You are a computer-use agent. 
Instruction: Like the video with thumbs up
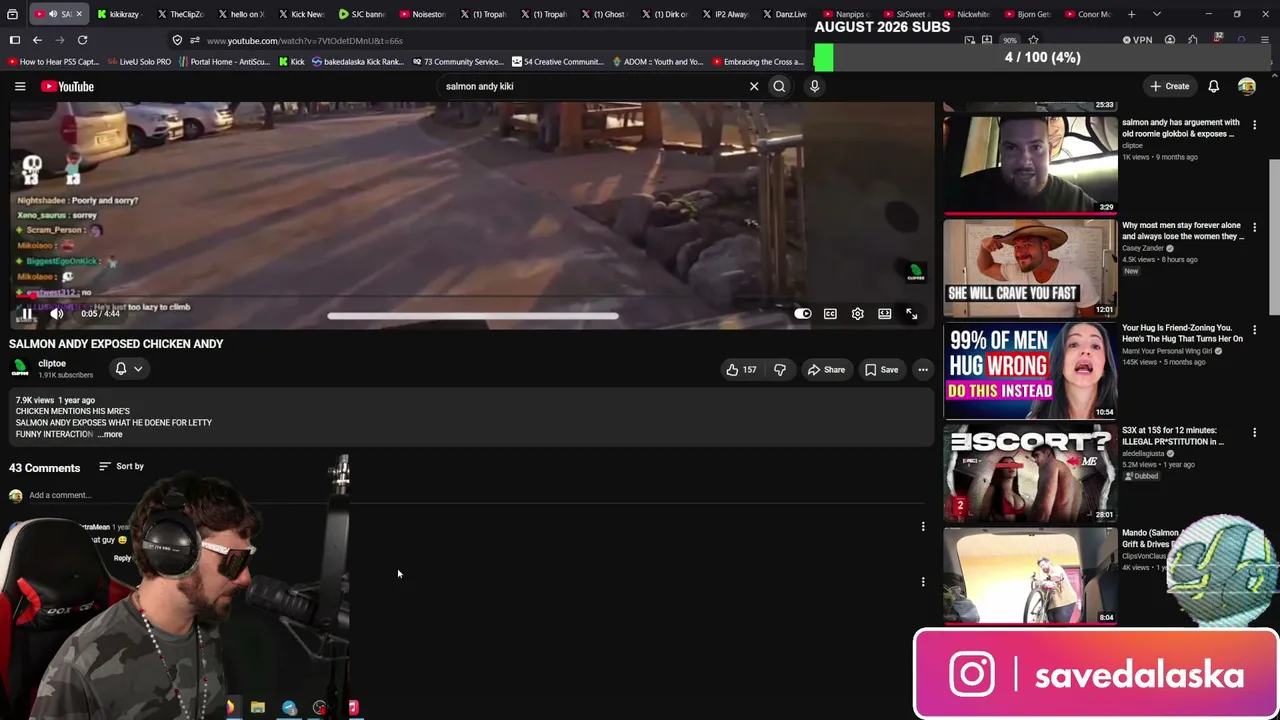point(741,370)
